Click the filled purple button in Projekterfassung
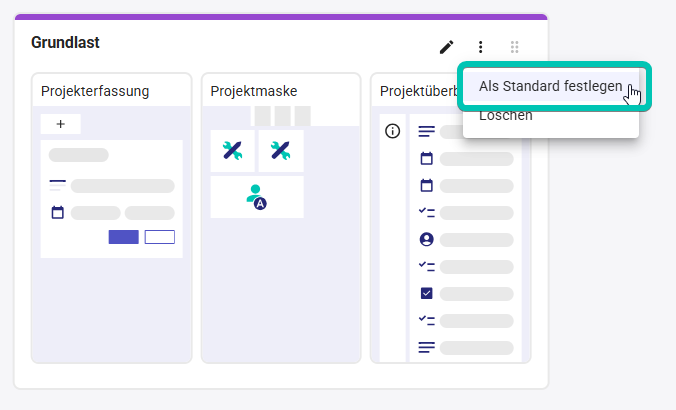Screen dimensions: 676x410 (x=123, y=237)
